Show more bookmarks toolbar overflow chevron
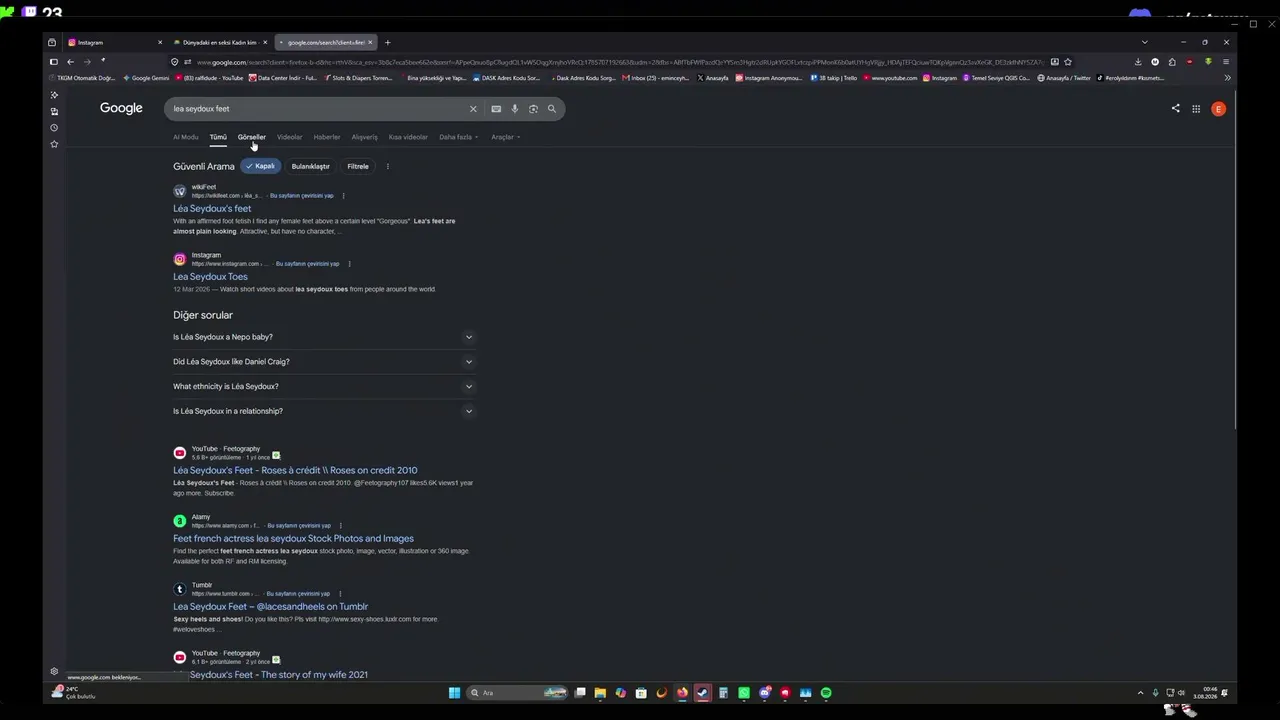The image size is (1280, 720). click(1227, 78)
